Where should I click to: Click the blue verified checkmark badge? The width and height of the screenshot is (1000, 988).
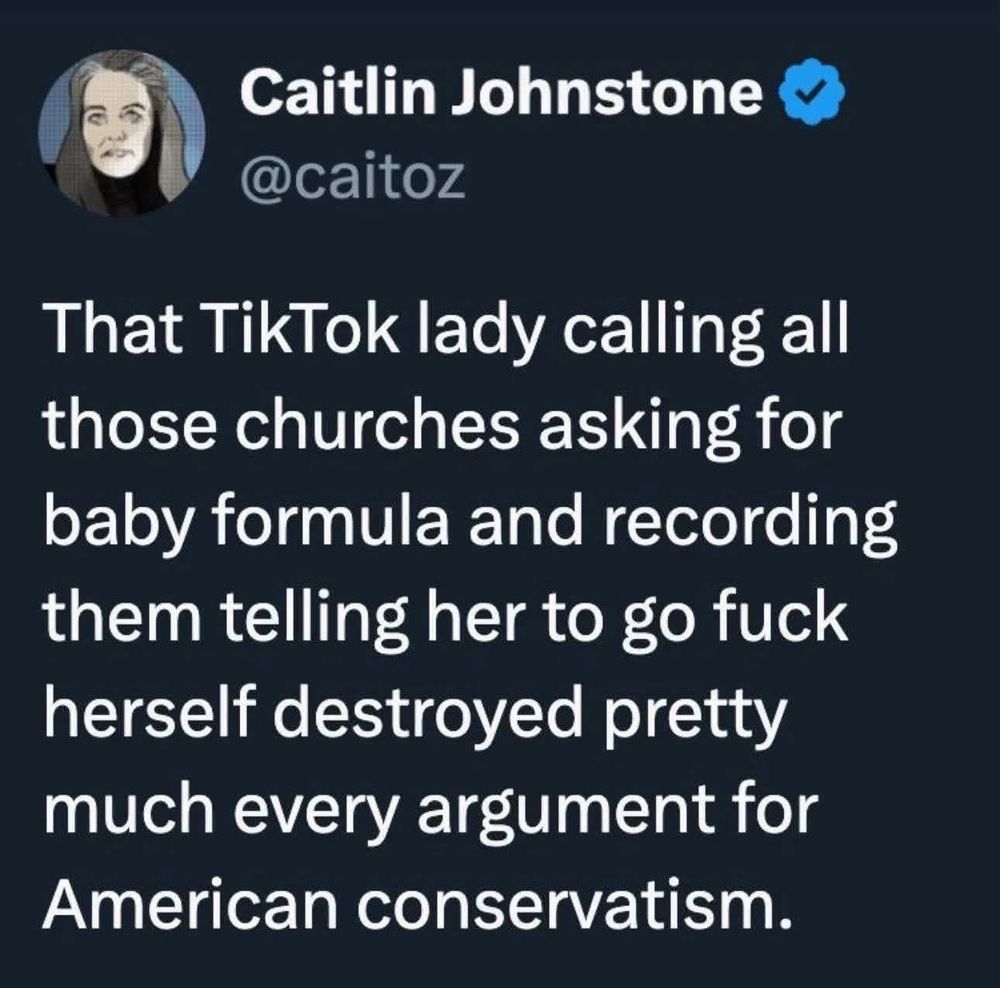(811, 93)
